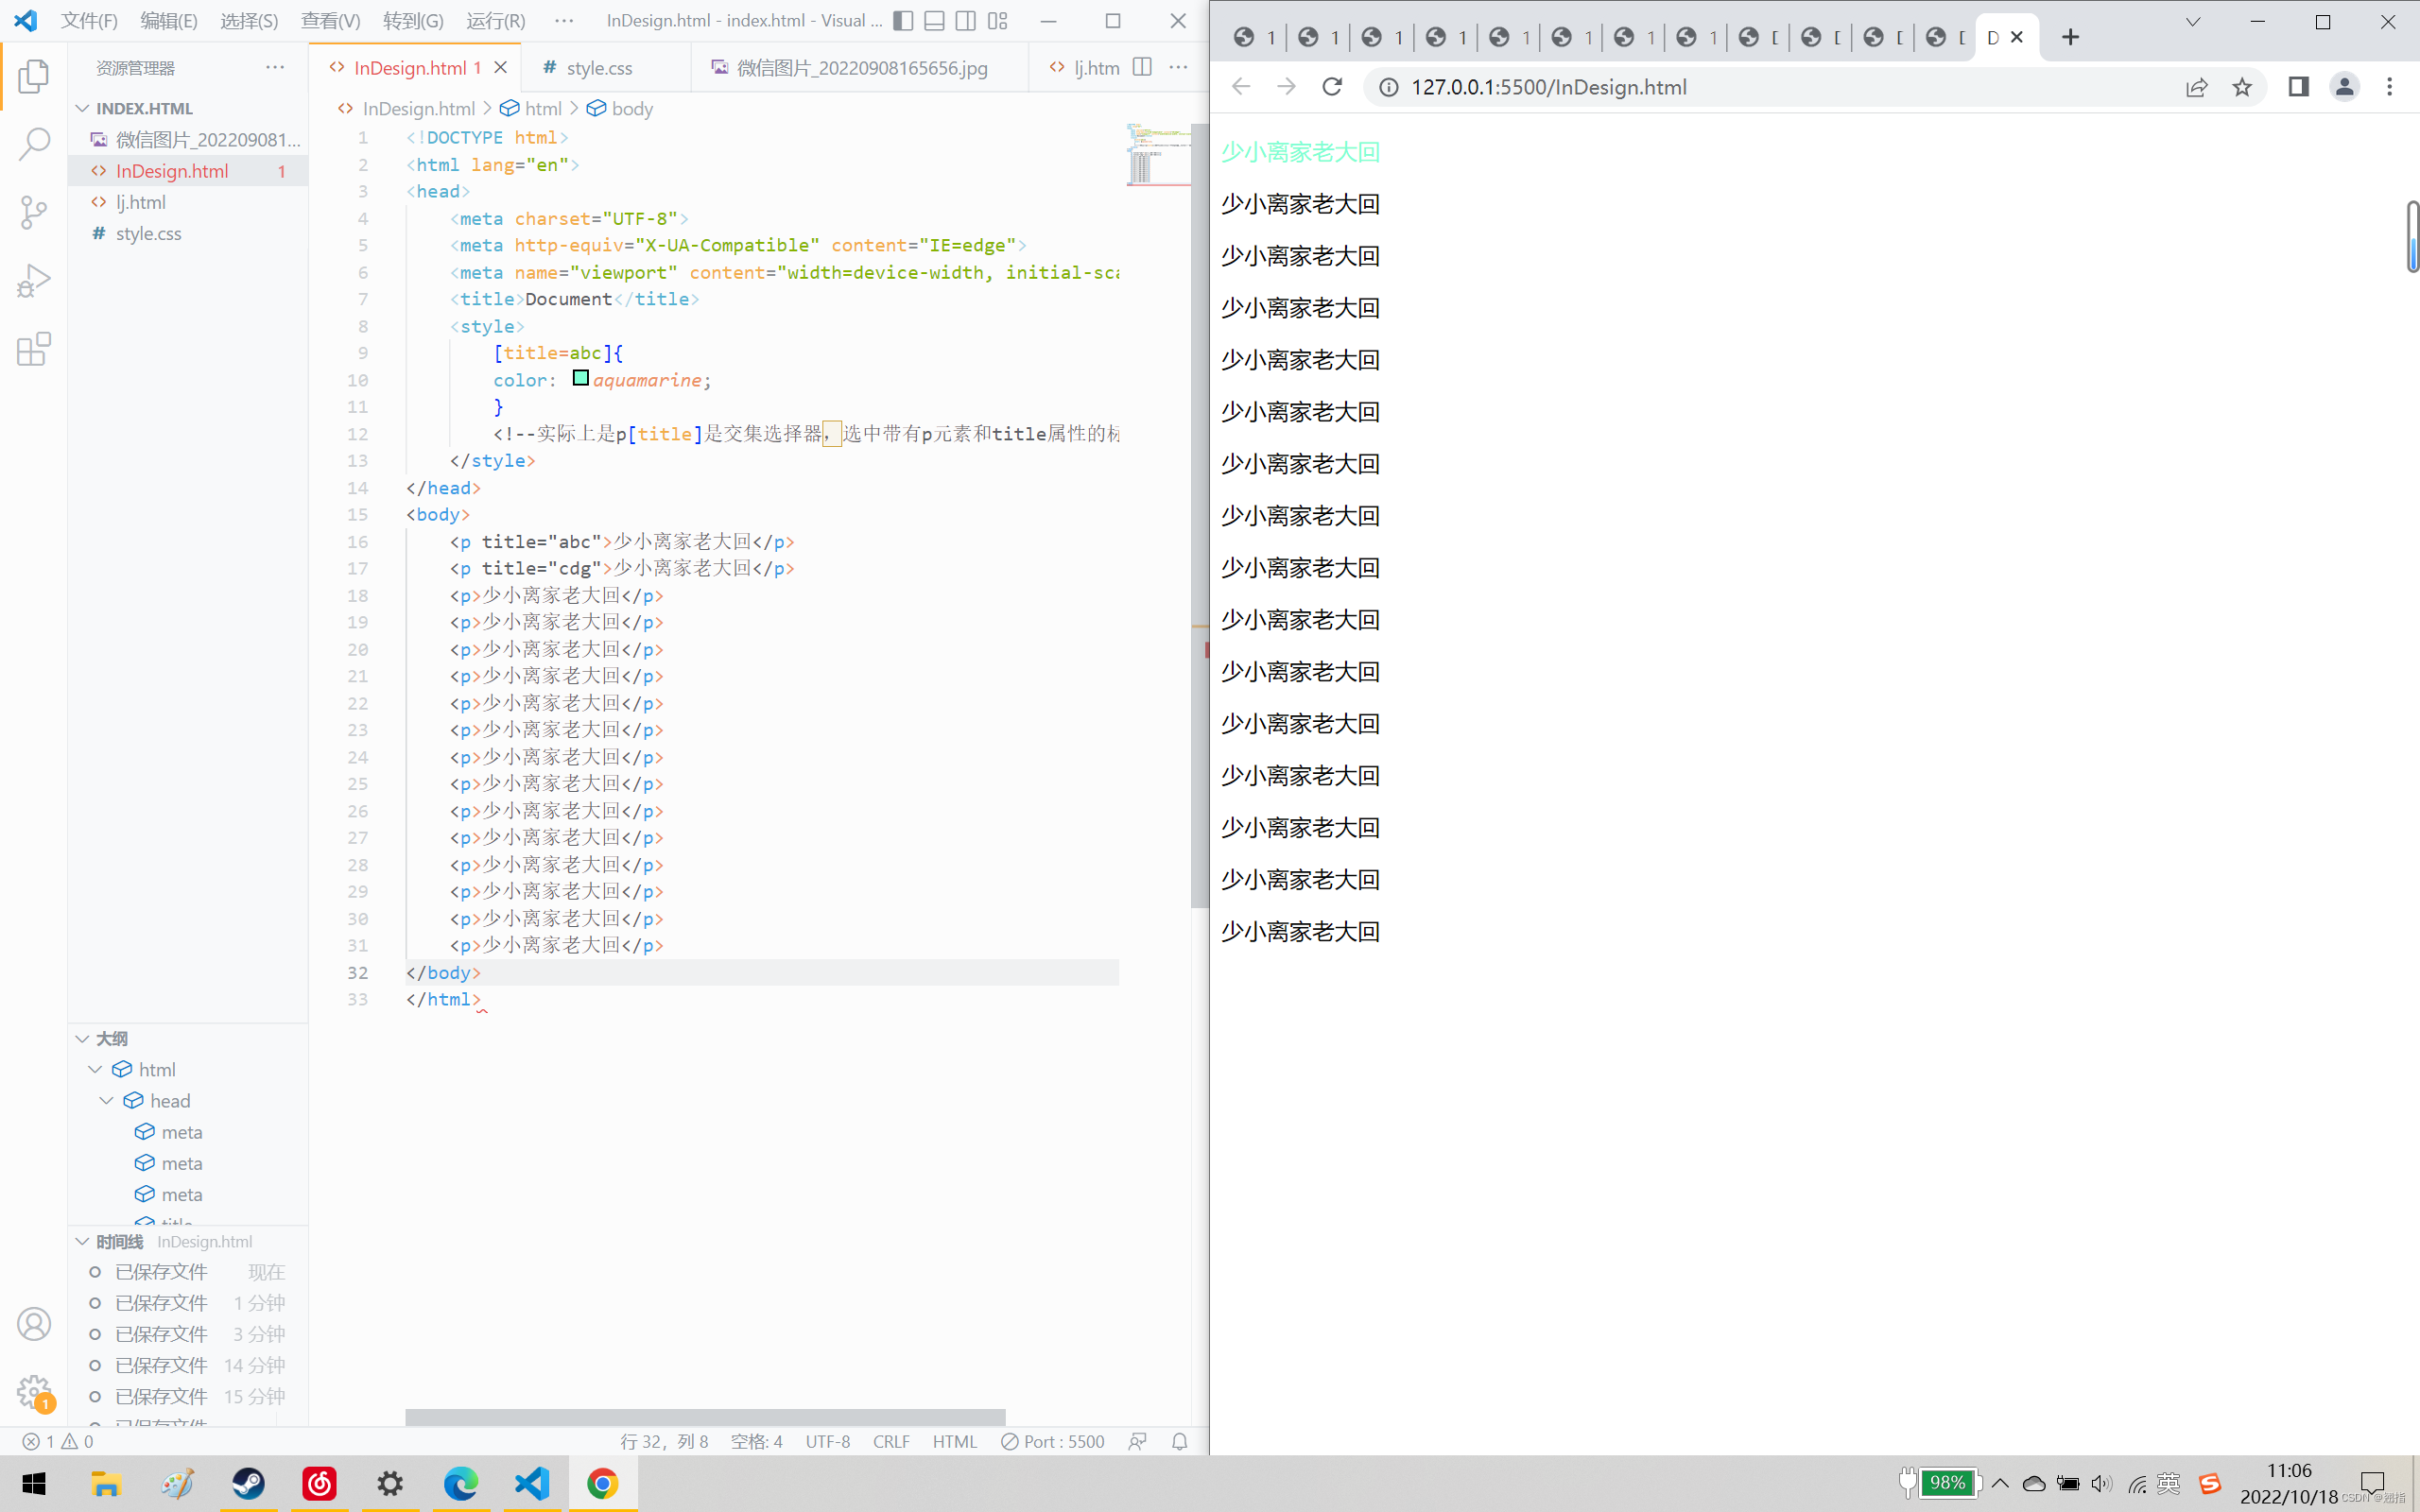Toggle Live Server Port 5500 off
This screenshot has width=2420, height=1512.
(x=1053, y=1441)
